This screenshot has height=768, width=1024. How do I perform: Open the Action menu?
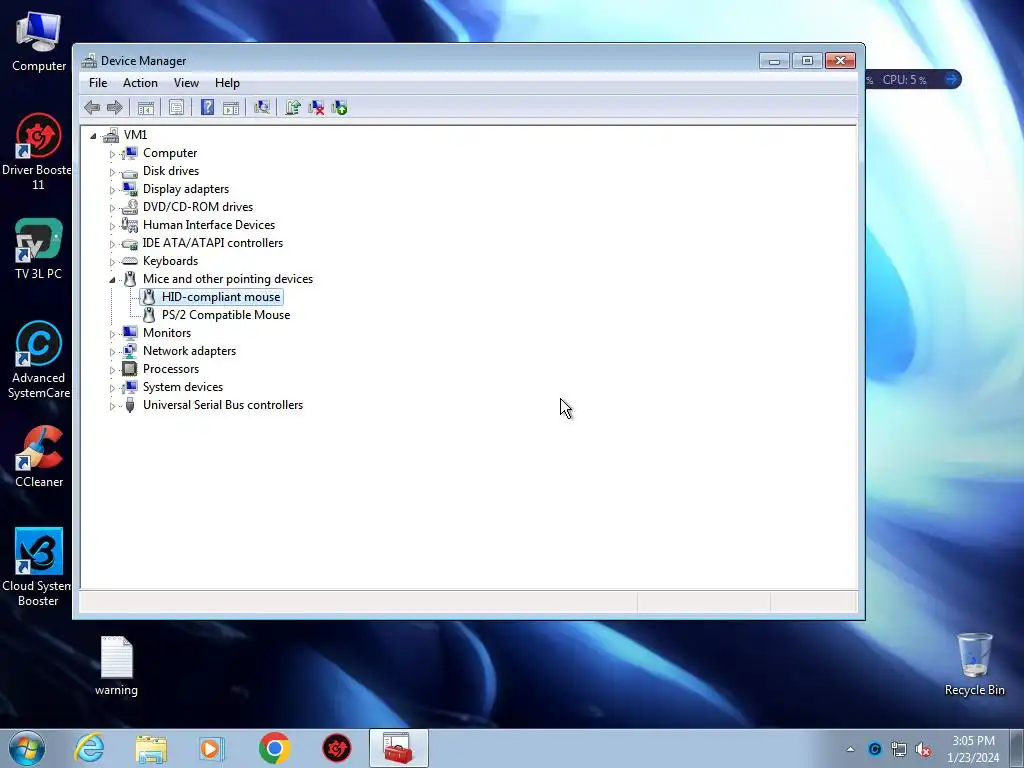[140, 83]
